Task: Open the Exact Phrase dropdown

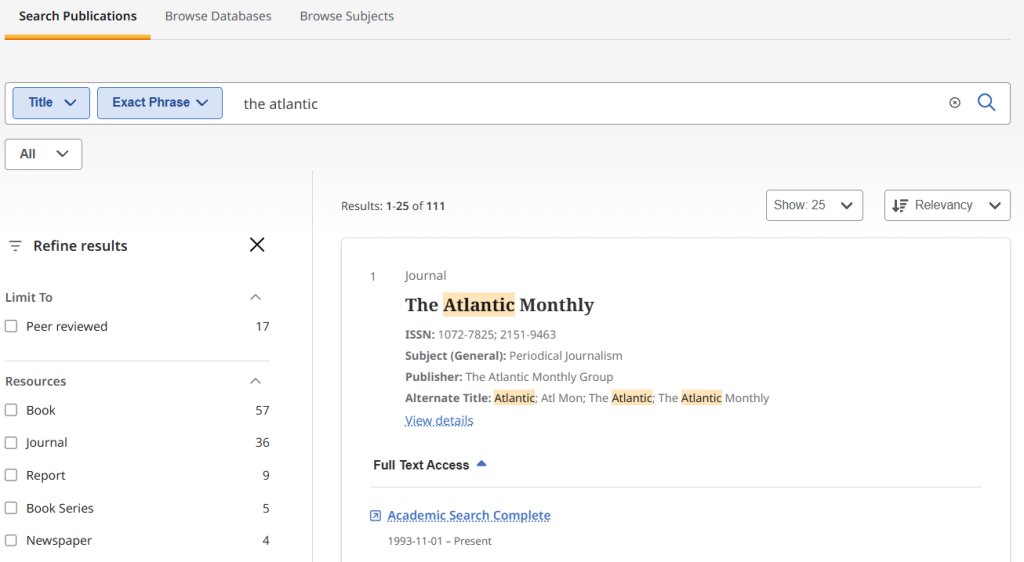Action: tap(160, 103)
